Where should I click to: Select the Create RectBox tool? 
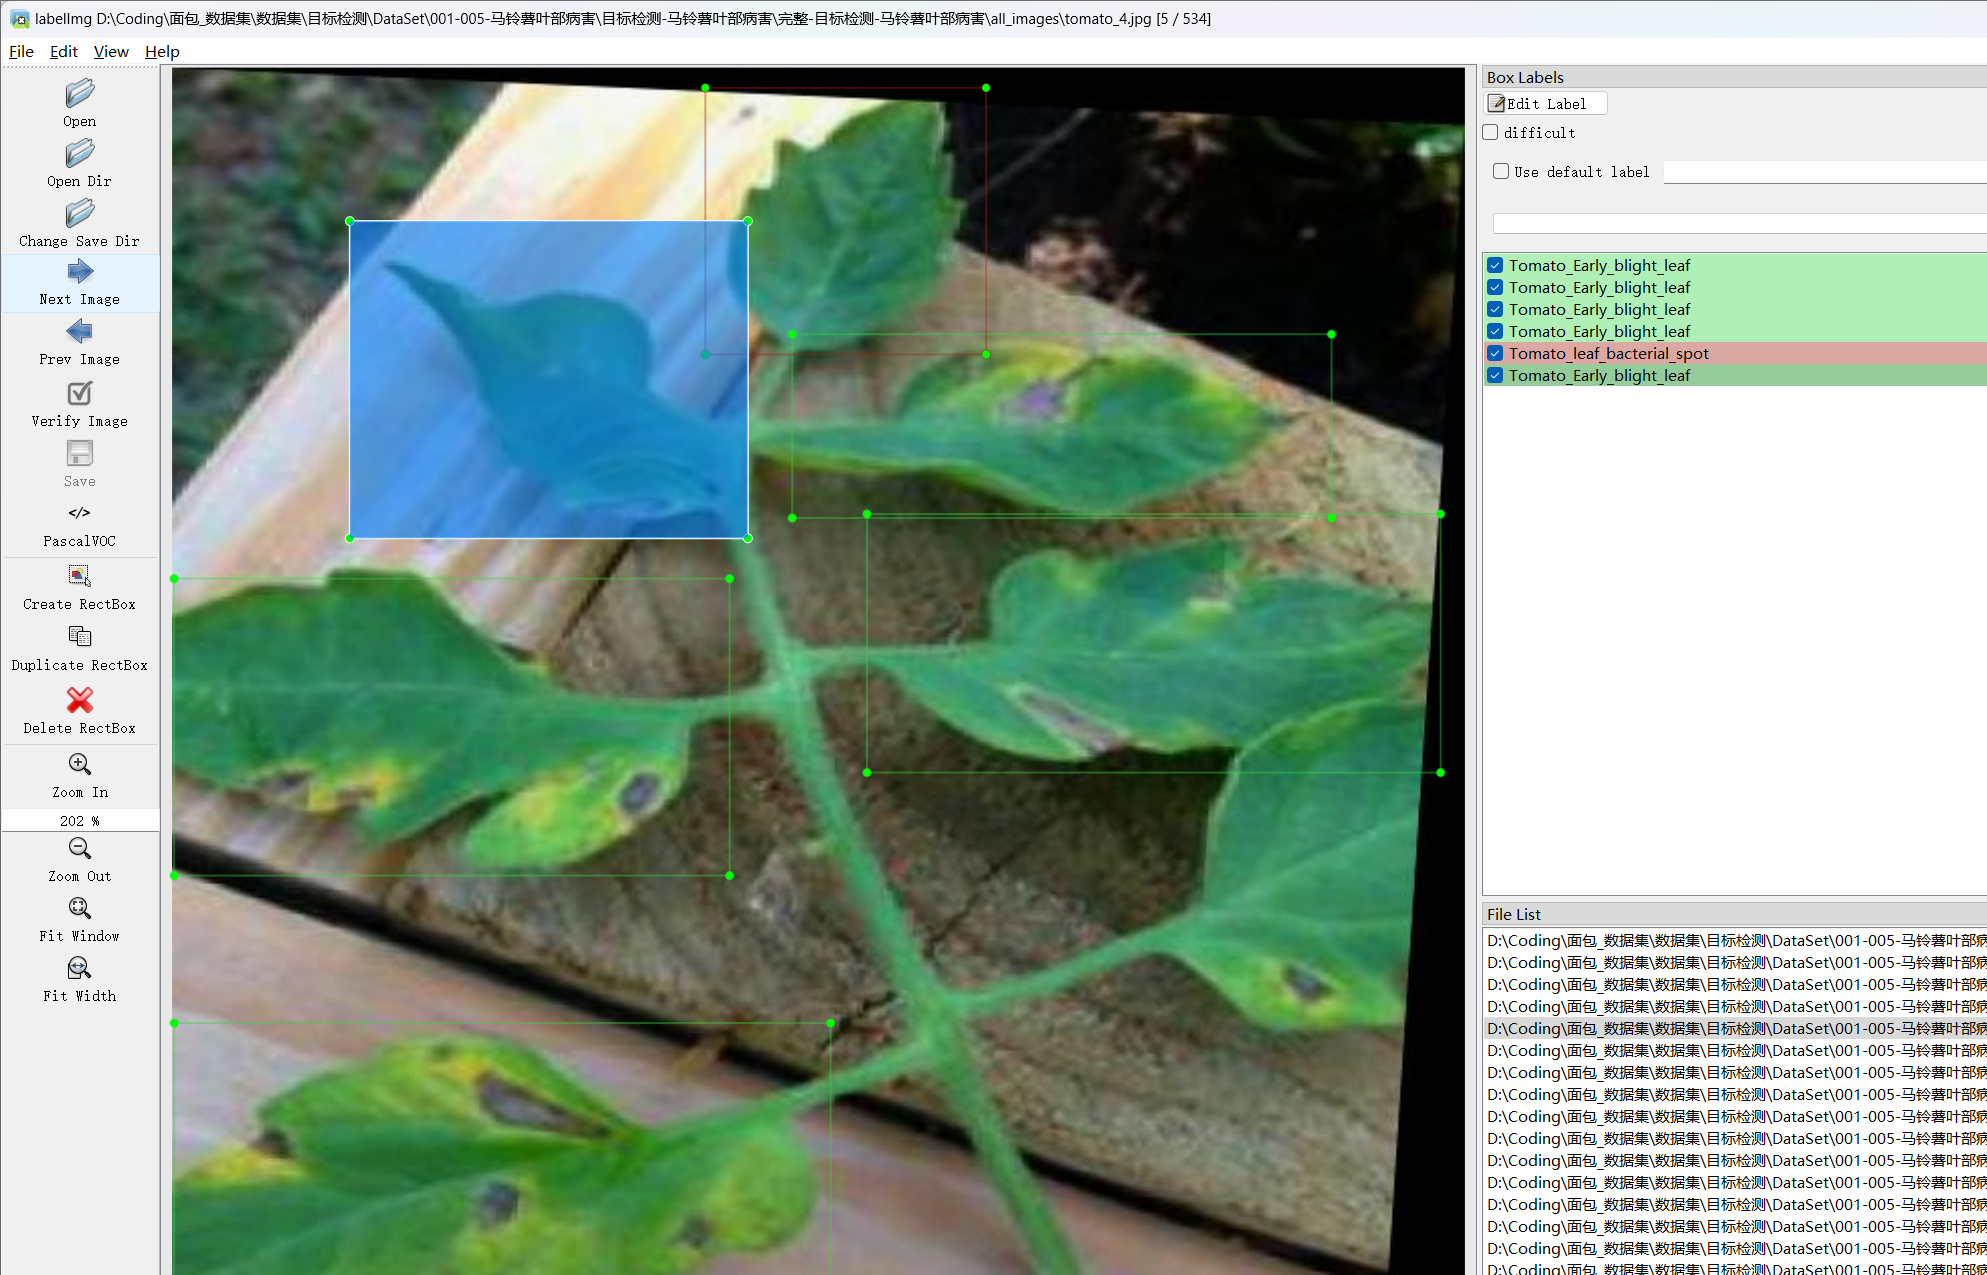[x=80, y=576]
